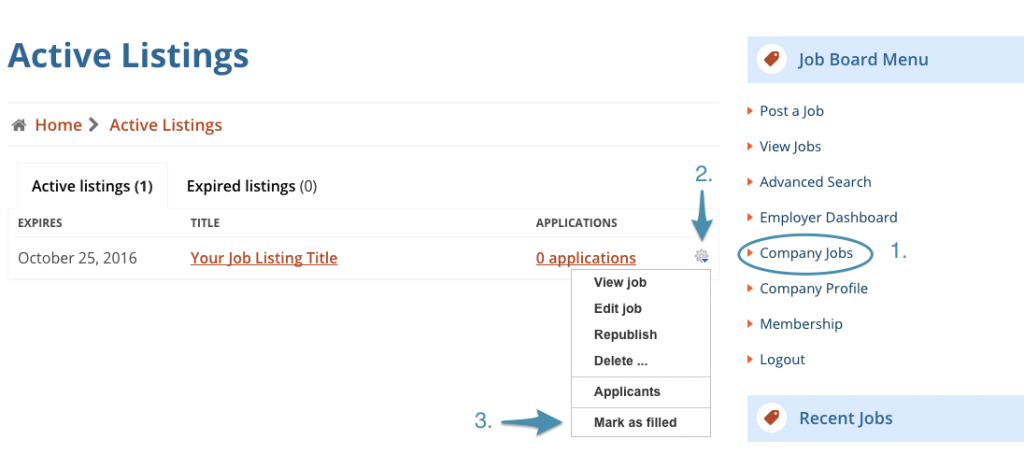Open Your Job Listing Title link

264,258
